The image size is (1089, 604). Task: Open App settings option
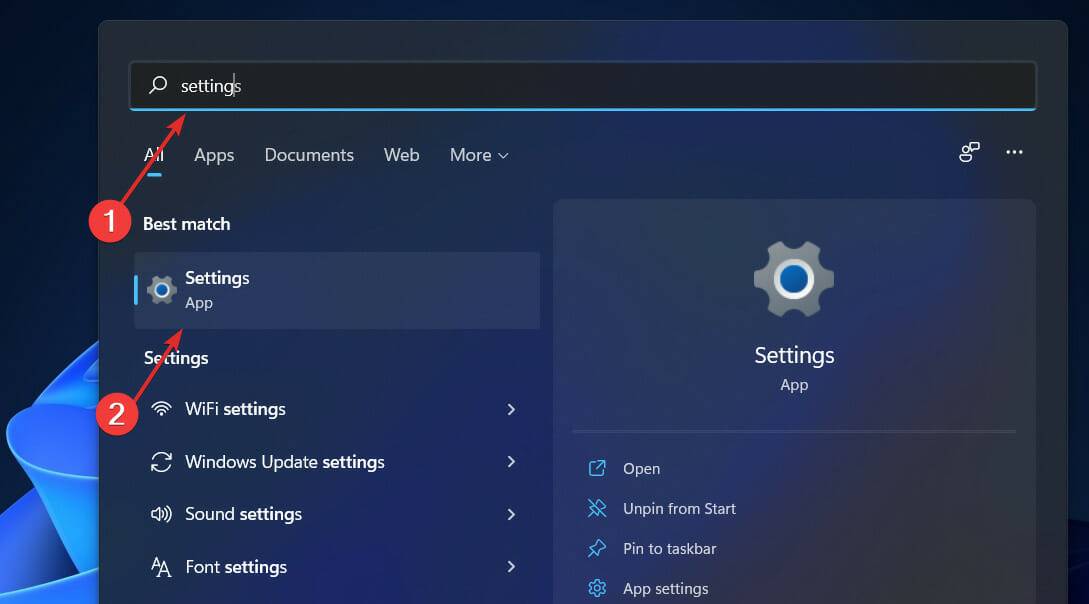[x=665, y=589]
